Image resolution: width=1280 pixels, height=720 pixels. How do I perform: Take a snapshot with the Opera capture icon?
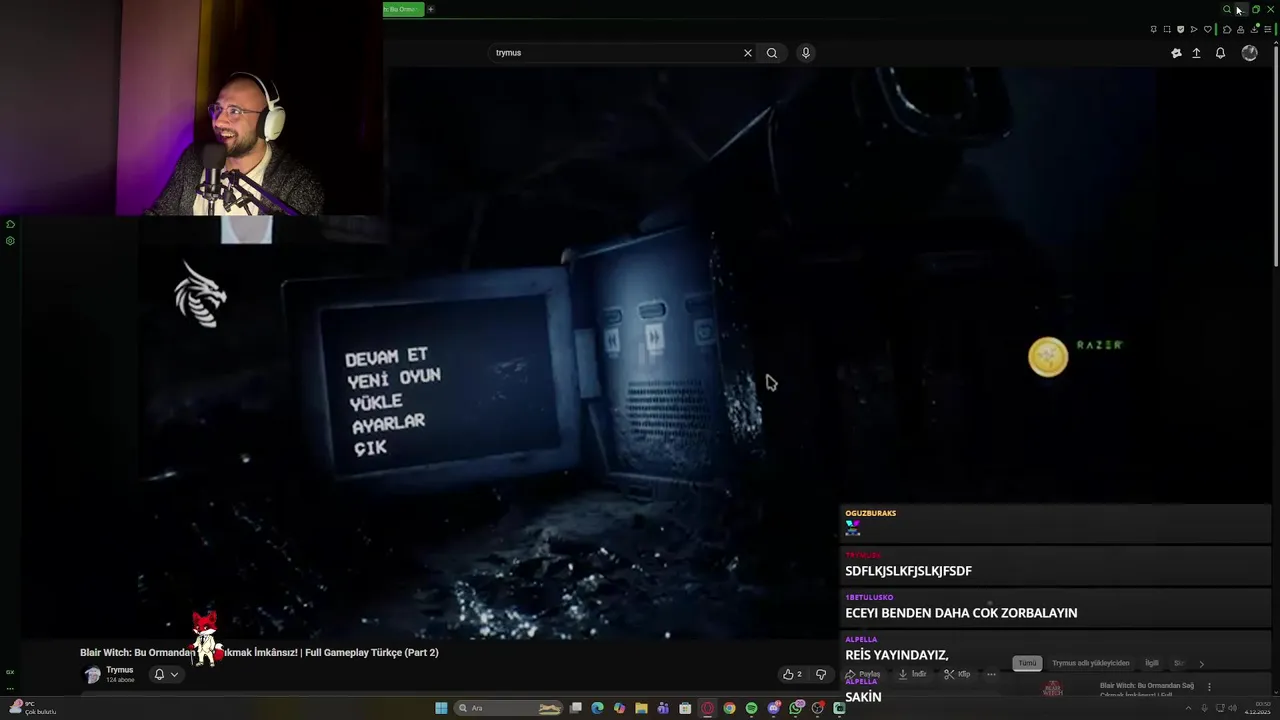point(1167,29)
